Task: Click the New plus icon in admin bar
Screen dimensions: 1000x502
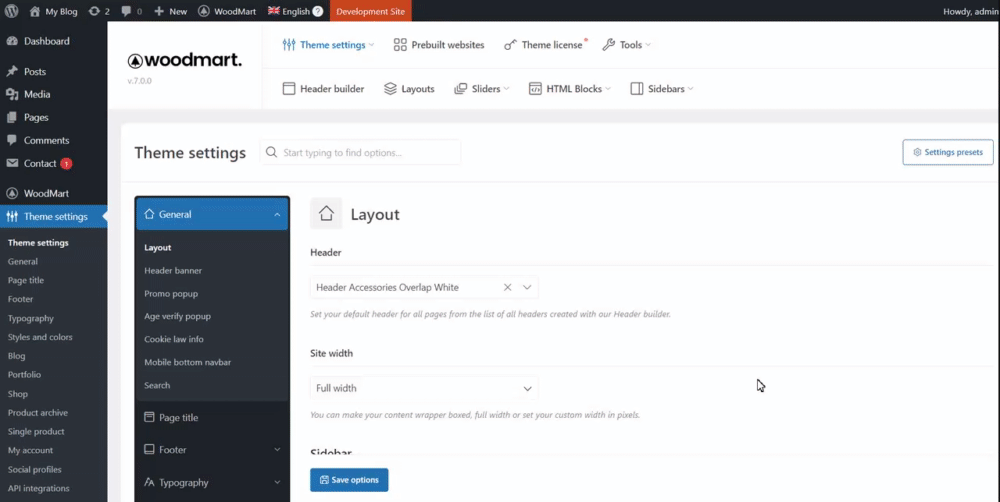Action: 159,11
